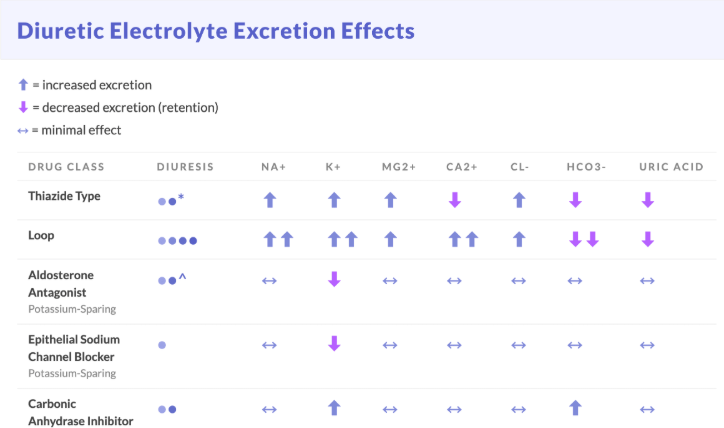Click Carbonic Anhydrase Inhibitor's HCO3- up arrow
The height and width of the screenshot is (428, 724).
pyautogui.click(x=574, y=408)
